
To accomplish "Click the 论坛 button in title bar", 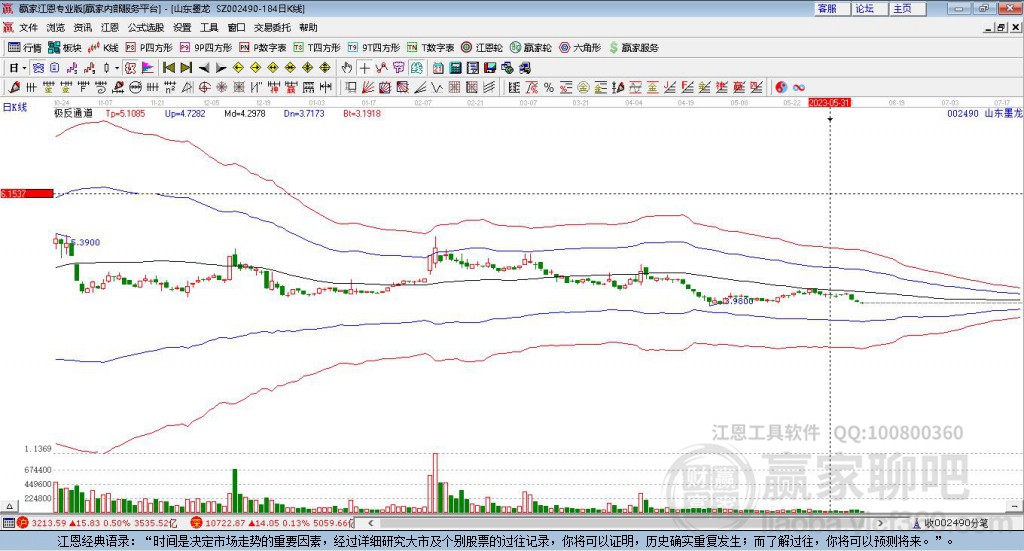I will coord(870,8).
